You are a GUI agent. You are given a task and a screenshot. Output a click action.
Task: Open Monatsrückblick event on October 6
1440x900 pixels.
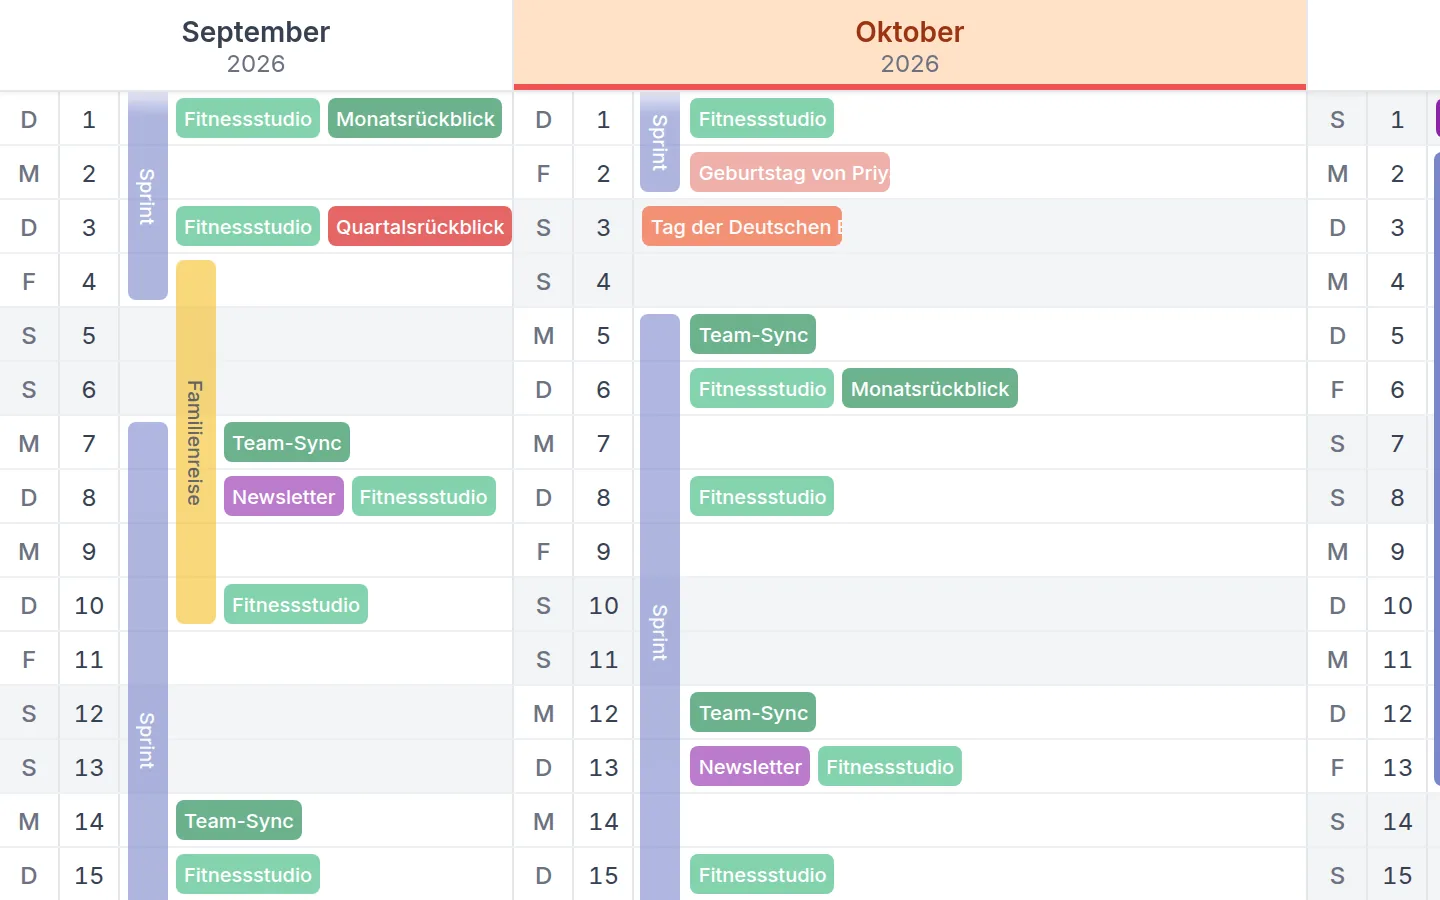click(930, 389)
